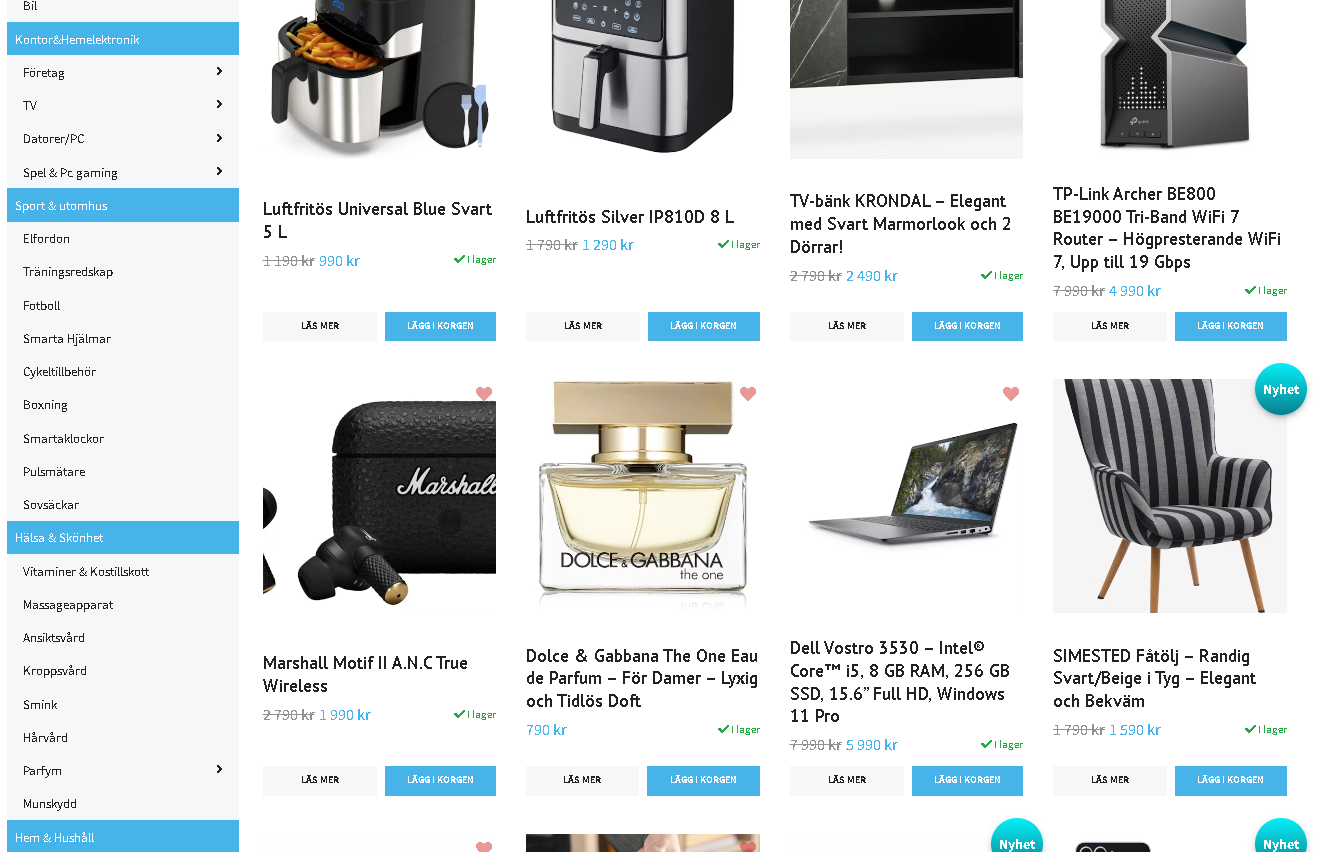Open the striped SIMESTED armchair image
Viewport: 1323px width, 852px height.
pyautogui.click(x=1170, y=496)
